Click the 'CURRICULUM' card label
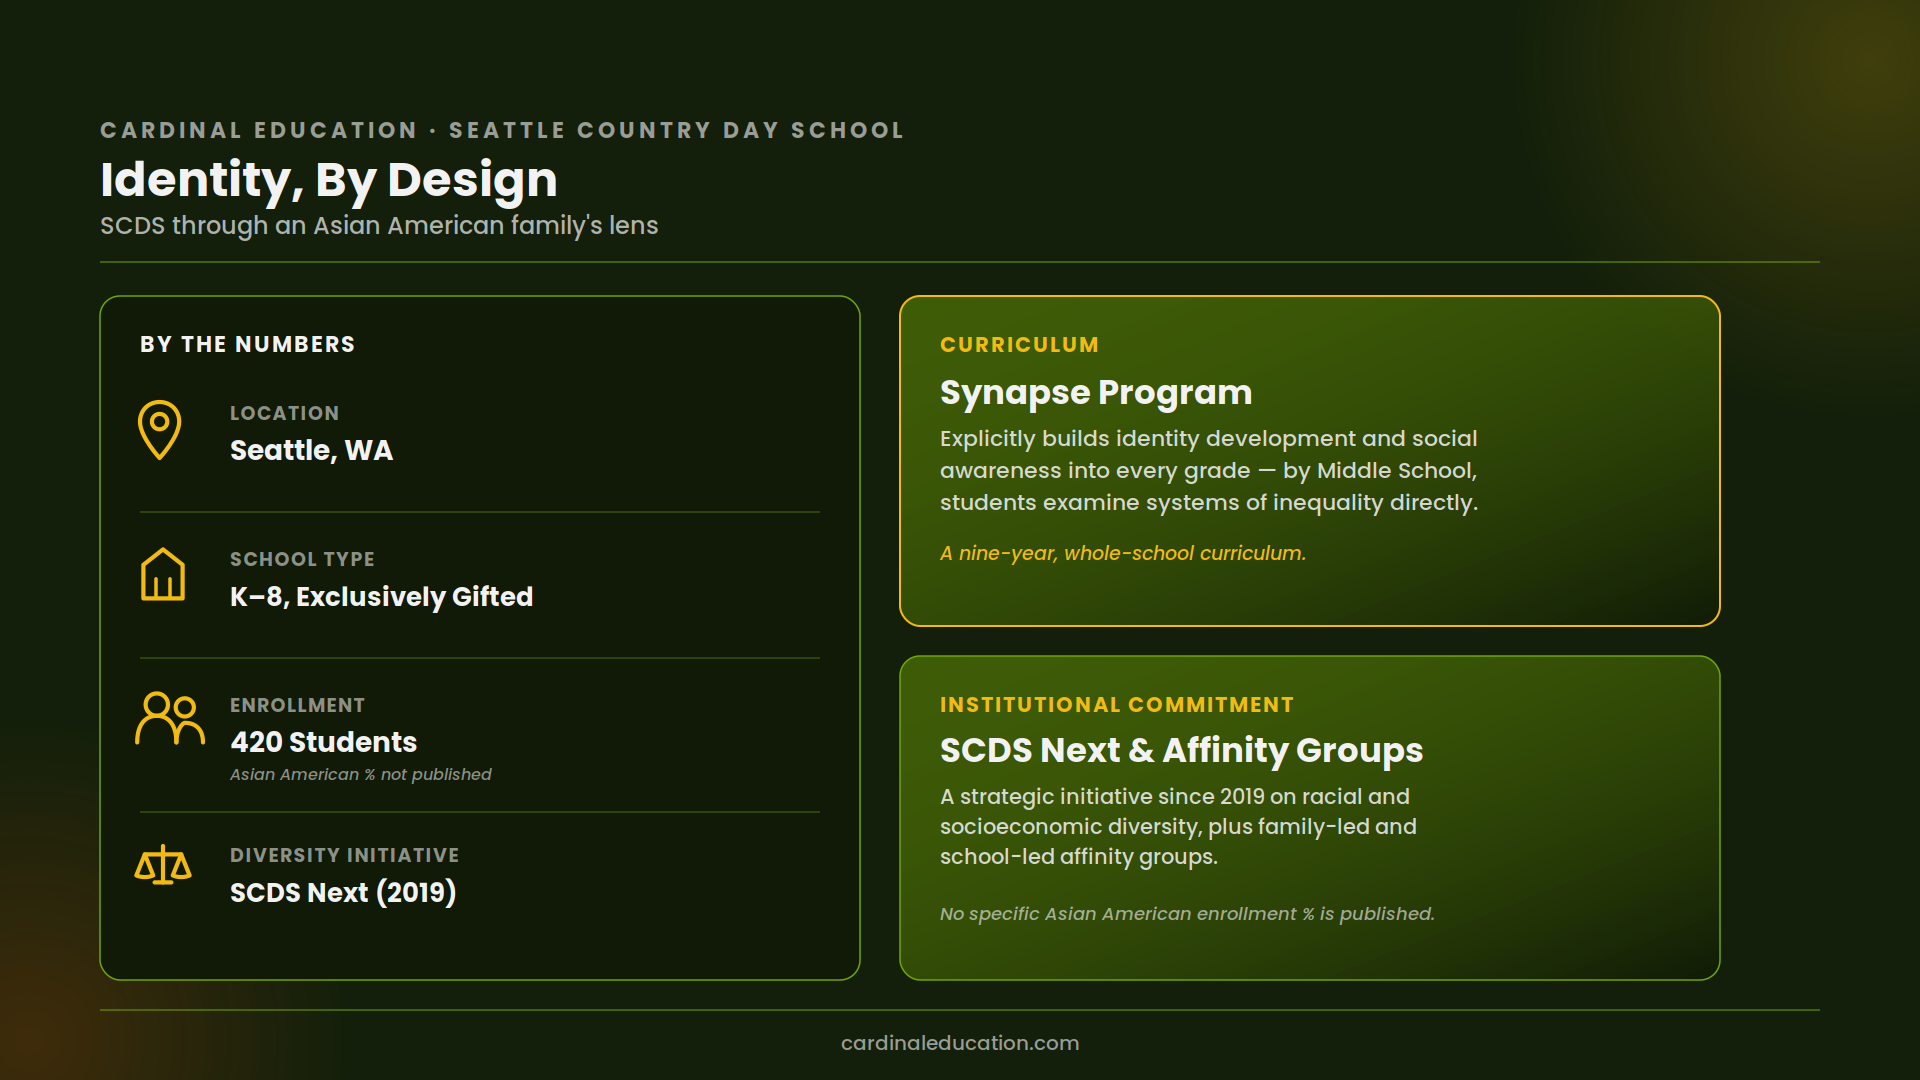This screenshot has height=1080, width=1920. (1019, 344)
